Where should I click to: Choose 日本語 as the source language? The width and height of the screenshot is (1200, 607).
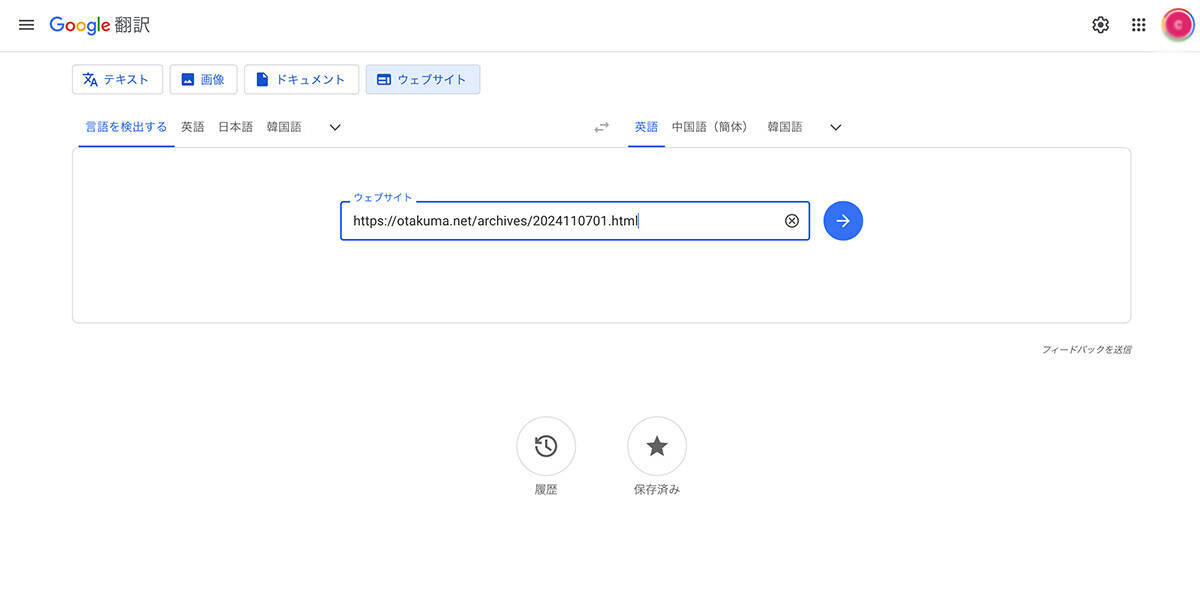coord(235,127)
